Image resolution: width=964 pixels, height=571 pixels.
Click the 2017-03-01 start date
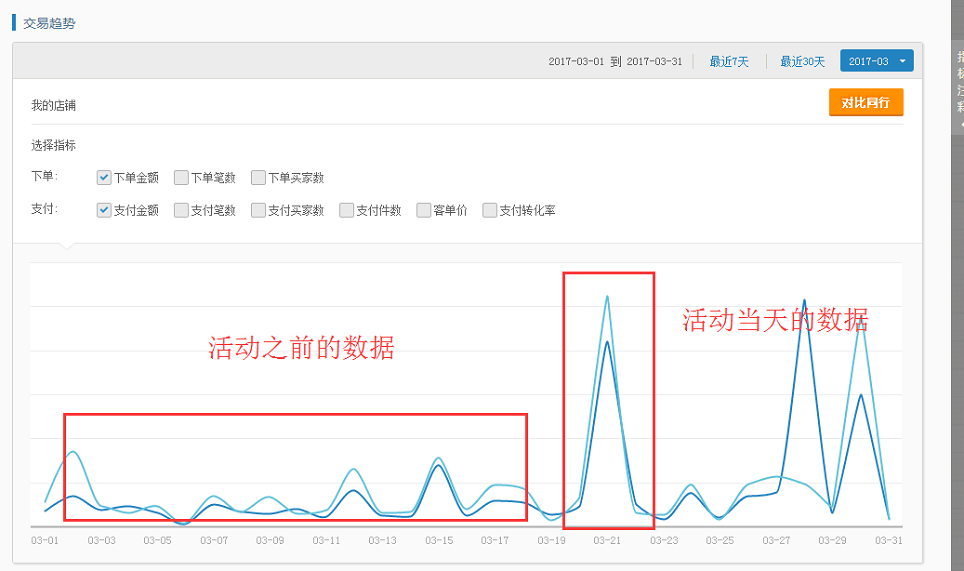point(576,62)
